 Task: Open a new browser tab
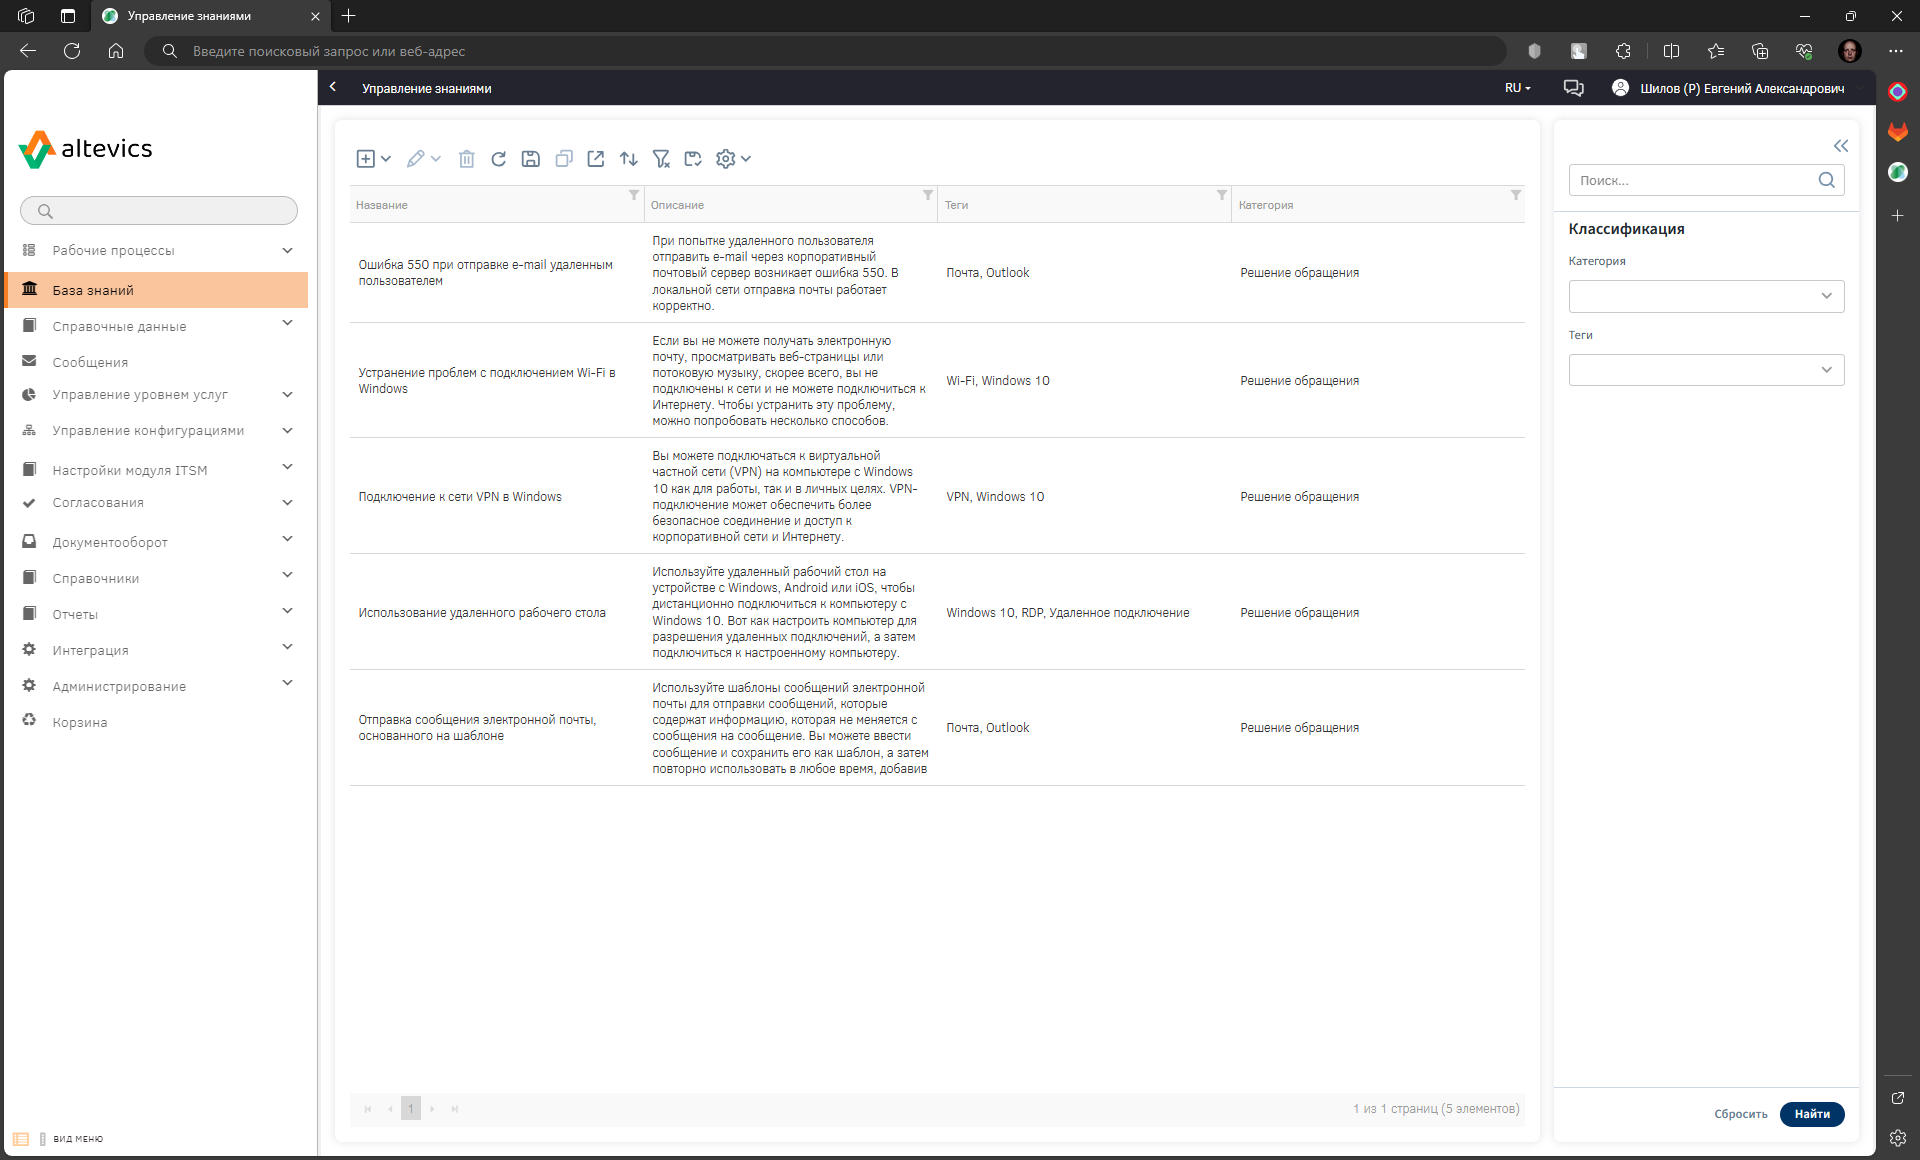pos(349,16)
